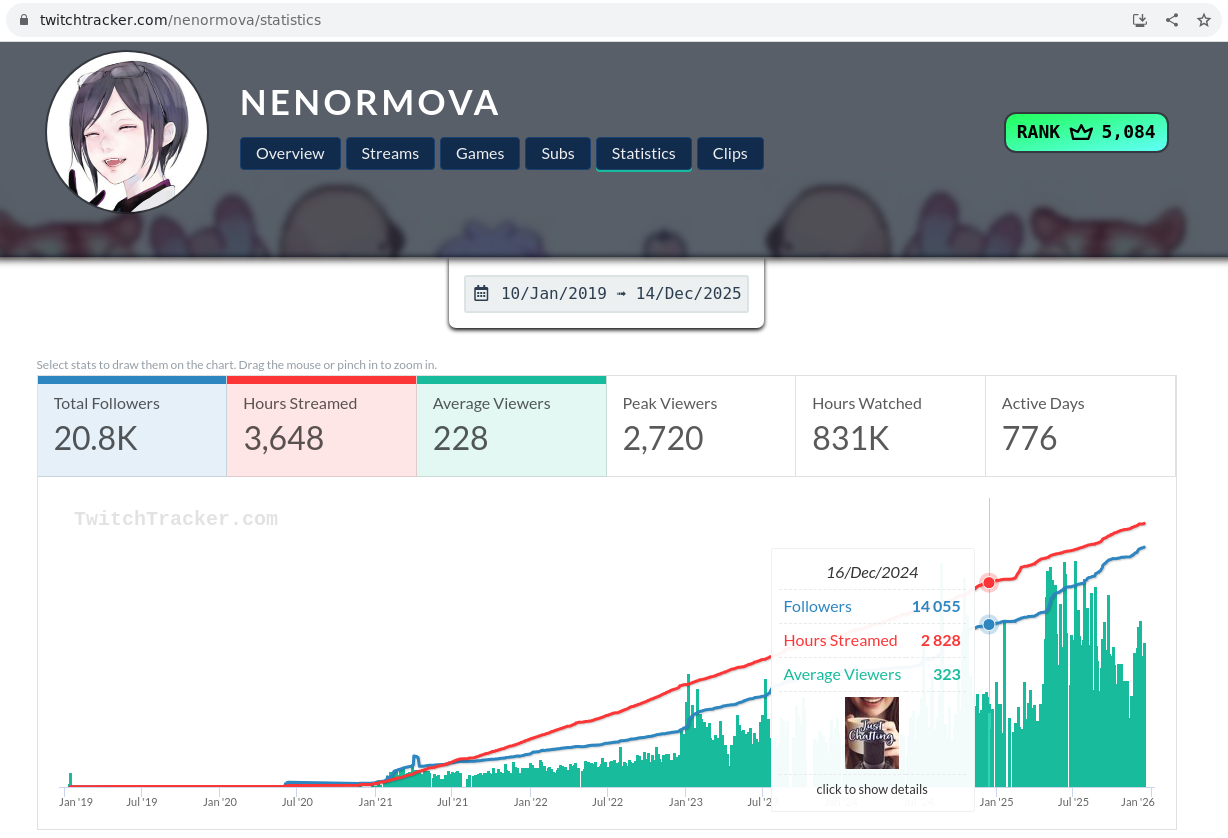Click the red Hours Streamed data point
The height and width of the screenshot is (838, 1228).
989,582
